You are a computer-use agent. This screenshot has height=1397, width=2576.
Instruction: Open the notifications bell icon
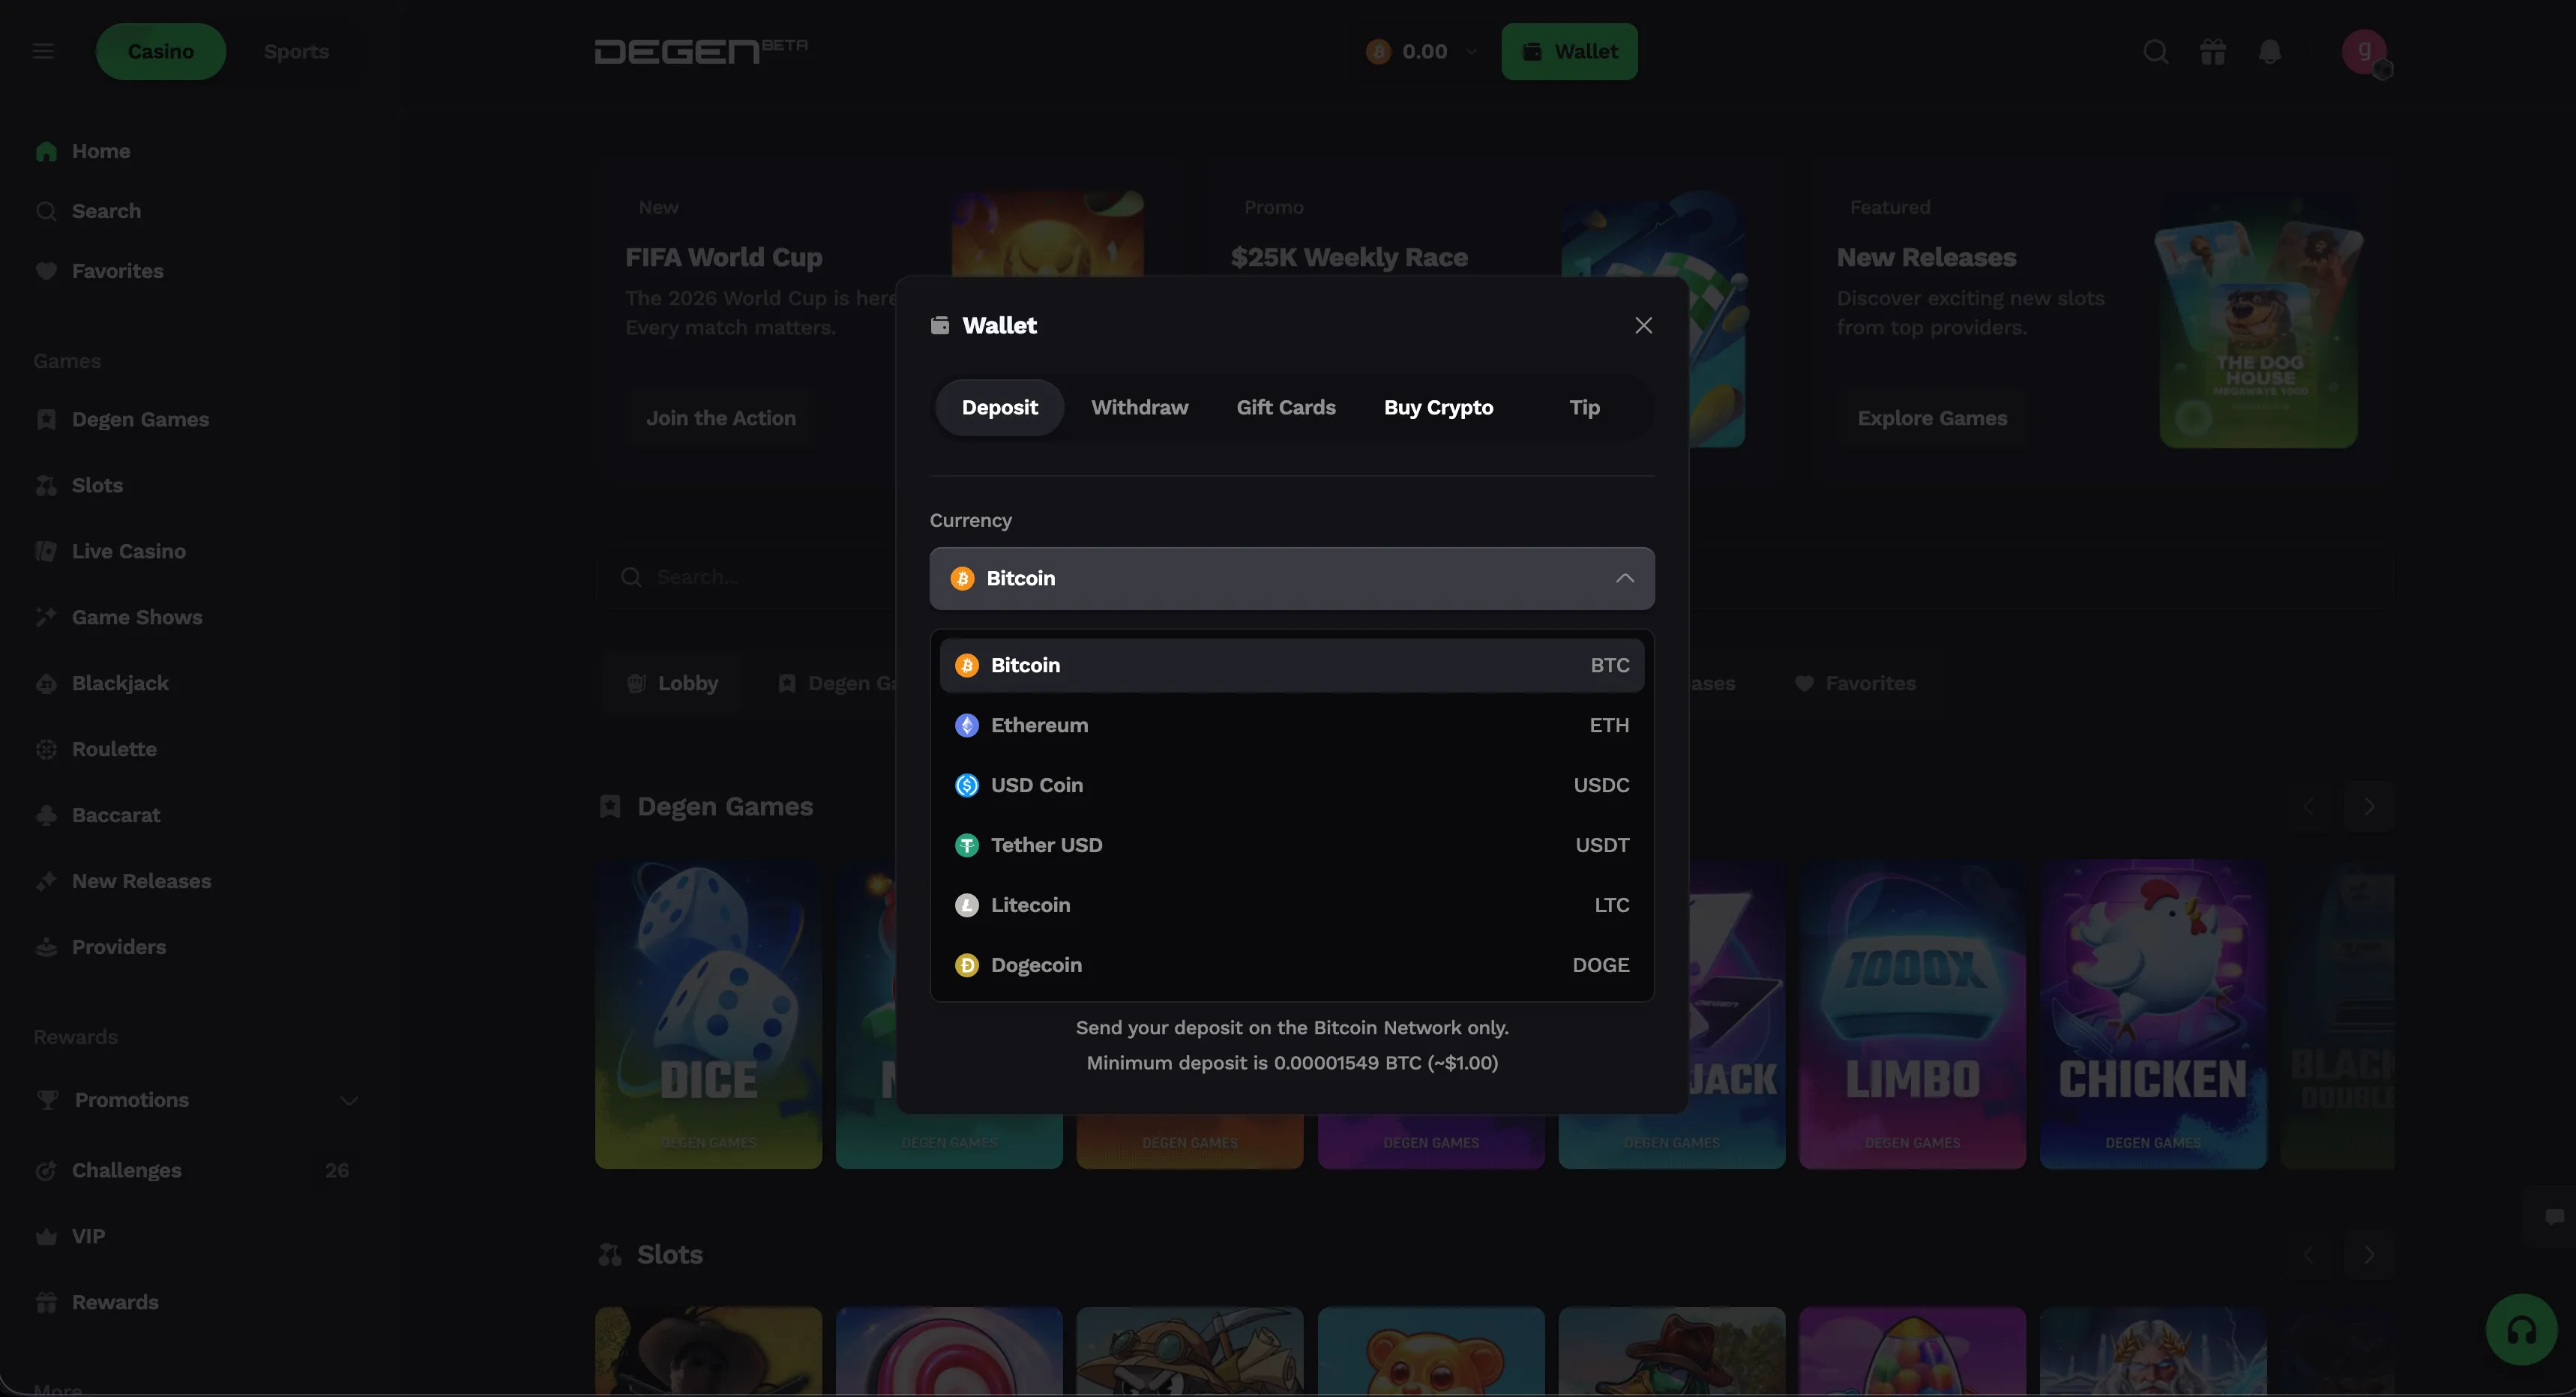[2270, 51]
